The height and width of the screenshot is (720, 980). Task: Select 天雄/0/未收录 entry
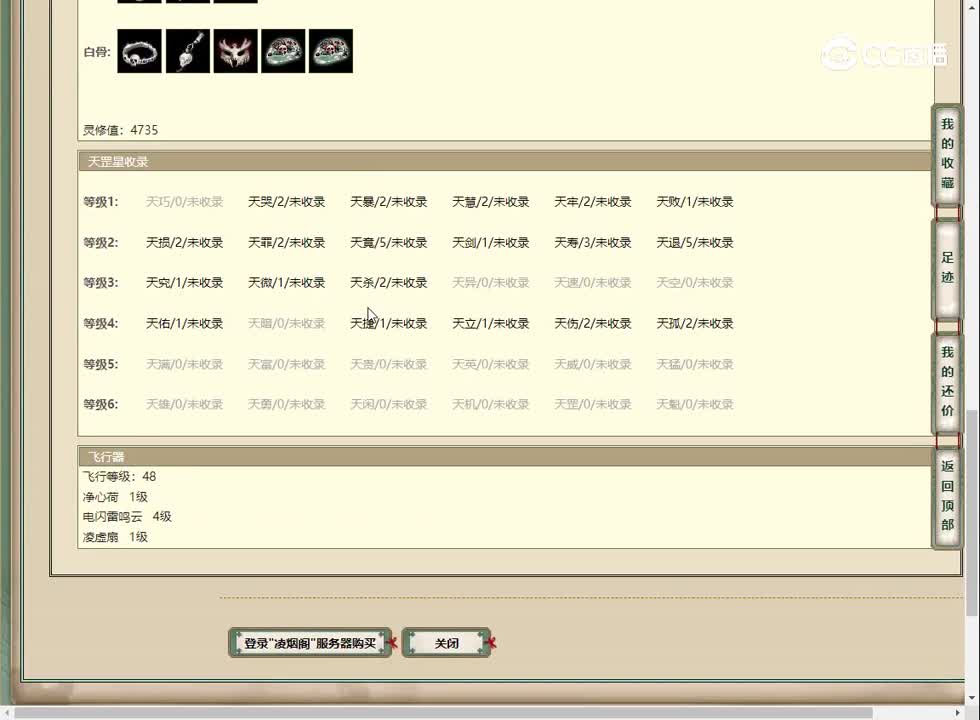tap(184, 404)
